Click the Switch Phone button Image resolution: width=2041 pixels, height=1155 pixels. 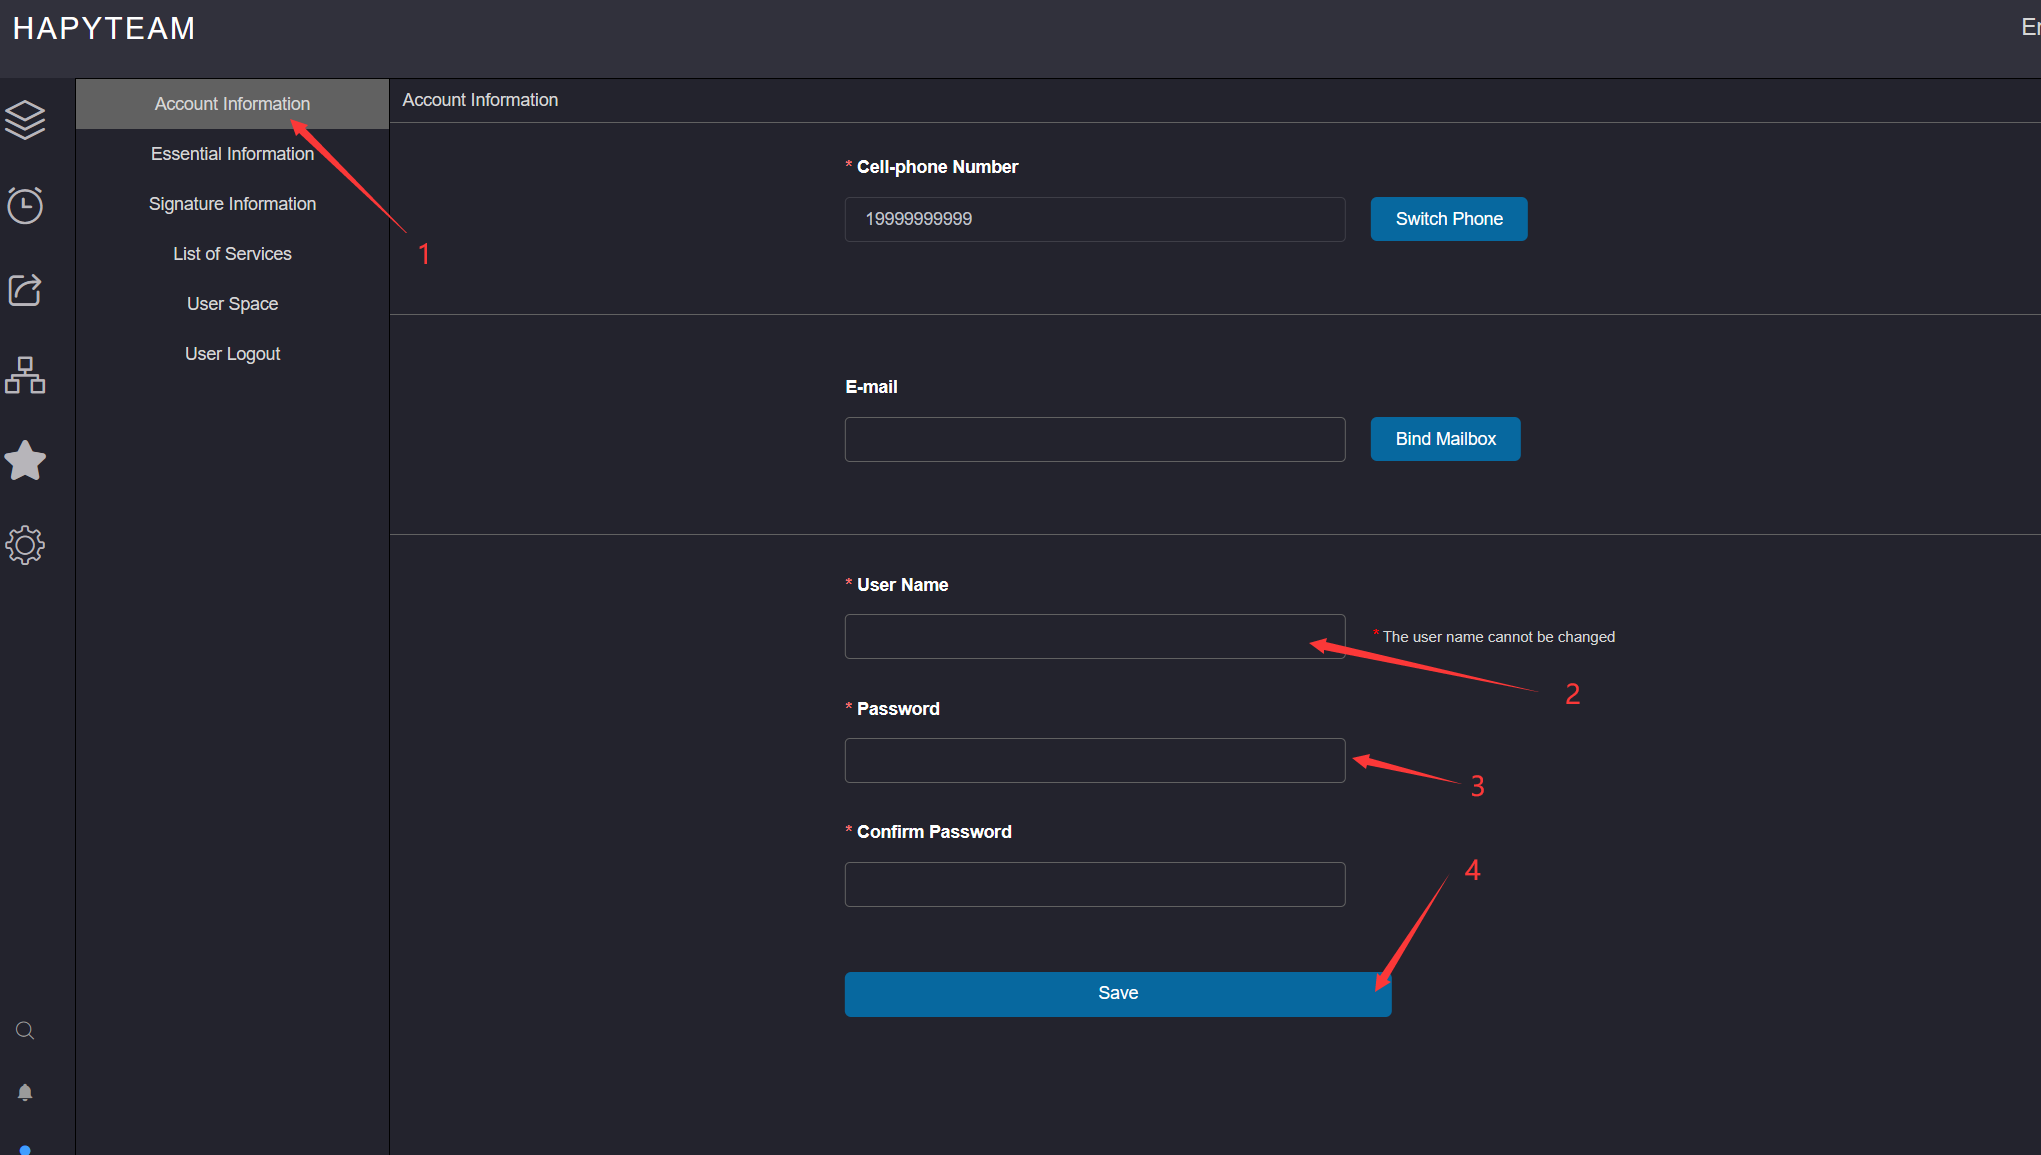(x=1449, y=219)
